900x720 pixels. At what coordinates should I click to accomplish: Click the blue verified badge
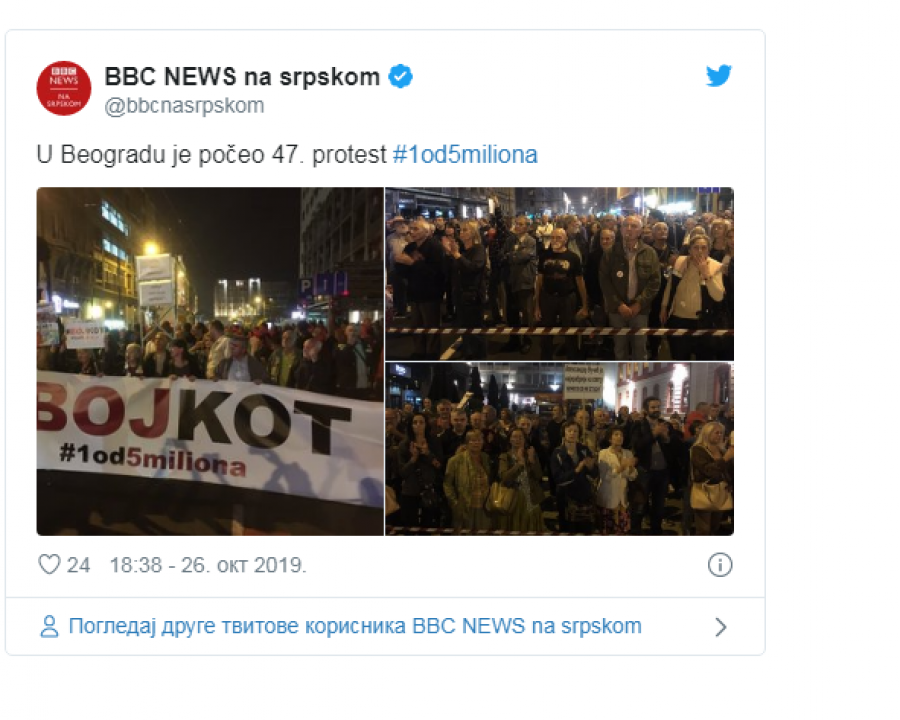pyautogui.click(x=401, y=76)
